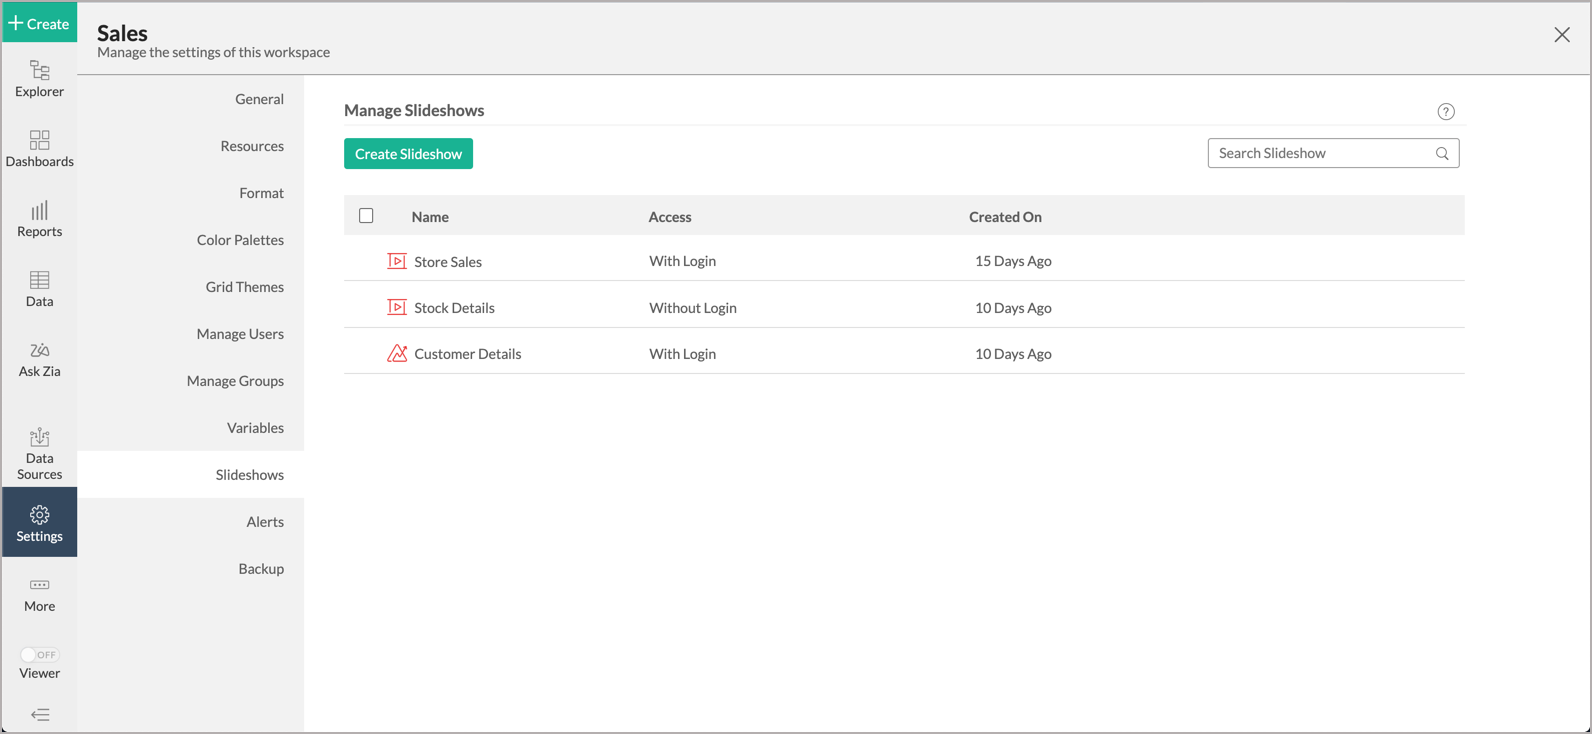The height and width of the screenshot is (734, 1592).
Task: Click '10 Days Ago' for Customer Details
Action: click(x=1013, y=354)
